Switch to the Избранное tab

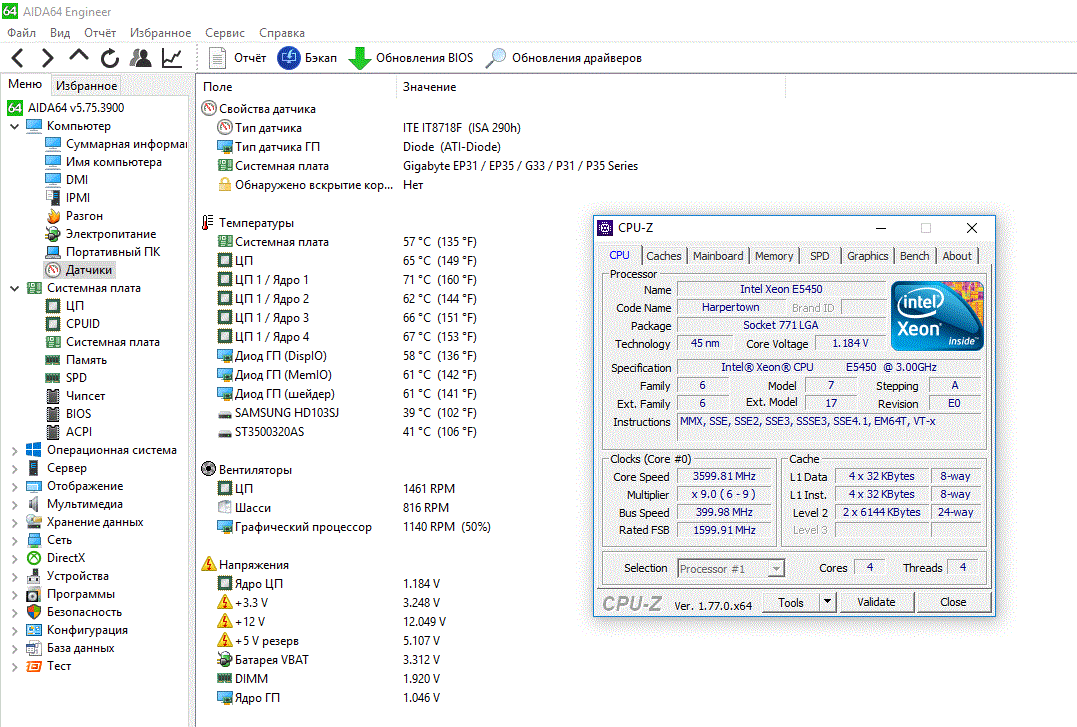[86, 86]
